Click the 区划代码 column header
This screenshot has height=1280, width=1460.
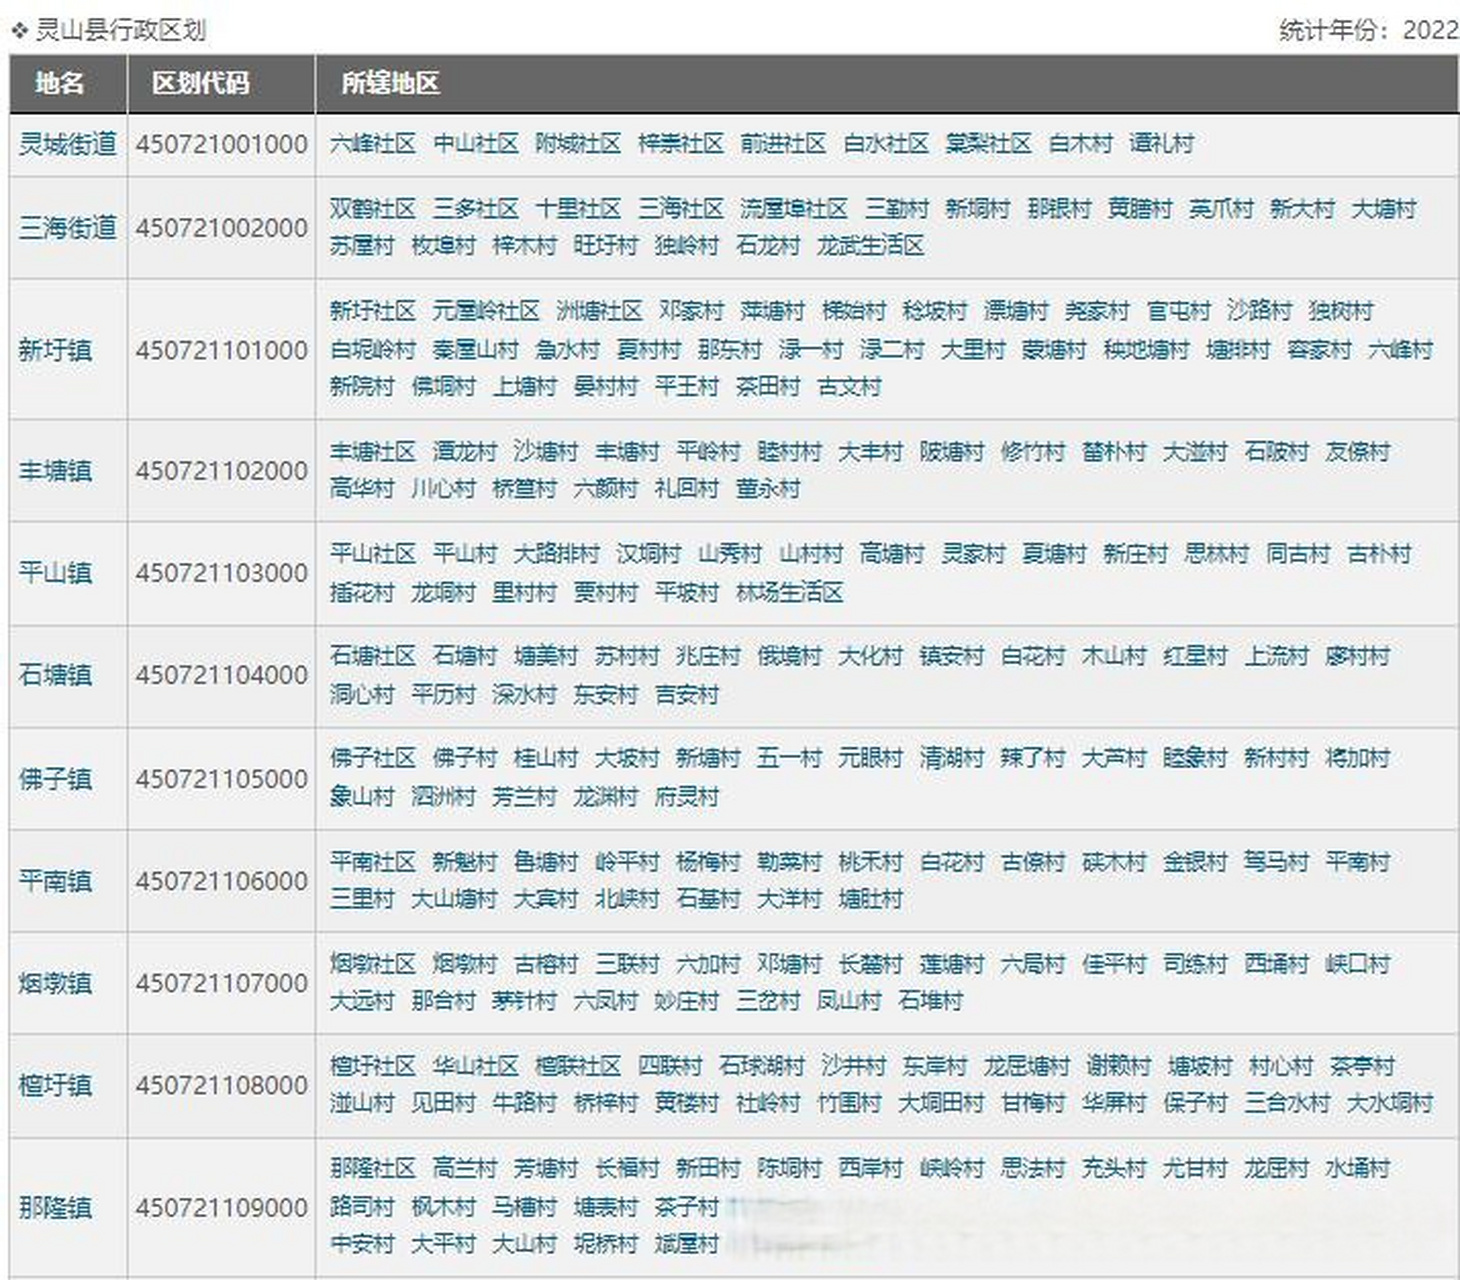coord(201,83)
